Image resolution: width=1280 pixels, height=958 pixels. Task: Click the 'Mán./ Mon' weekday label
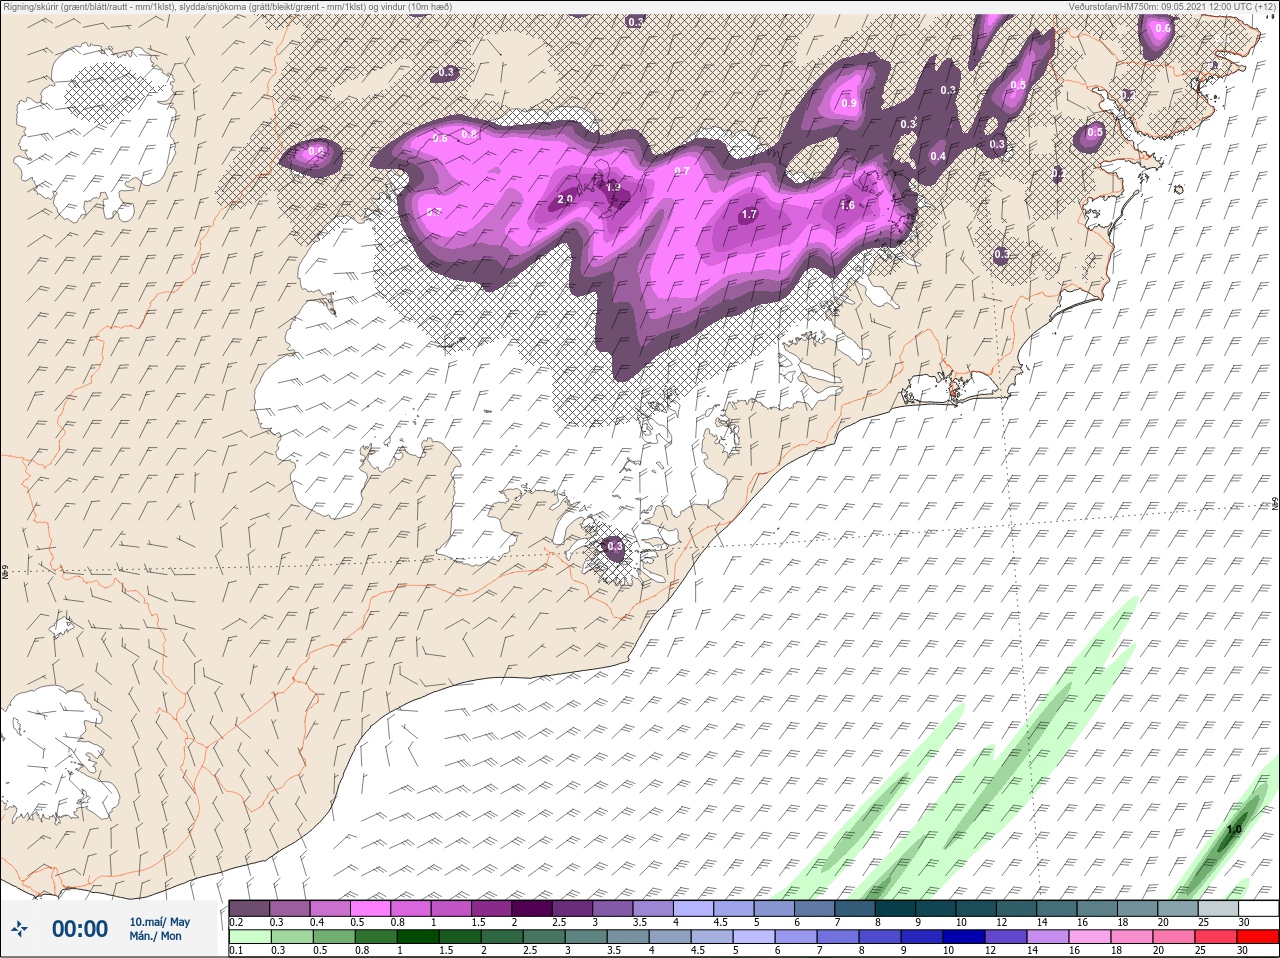pyautogui.click(x=156, y=936)
